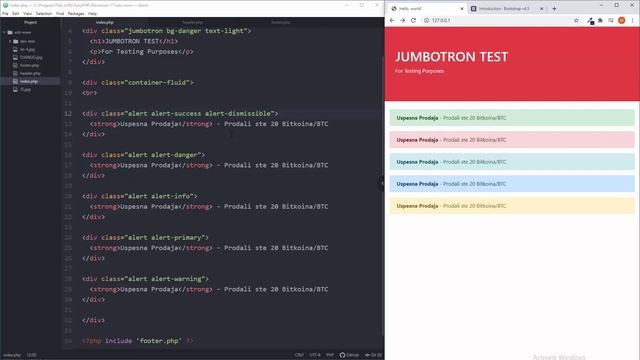
Task: Open the first .jpg file in the project tree
Action: [27, 49]
